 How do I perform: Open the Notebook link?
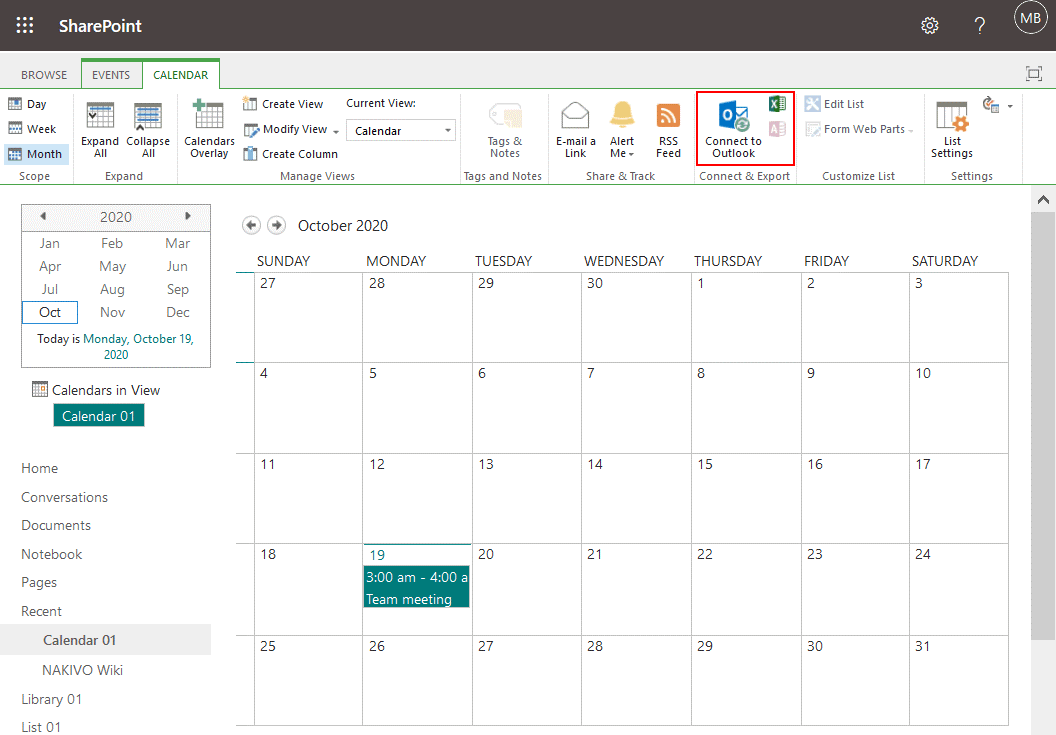click(x=51, y=553)
